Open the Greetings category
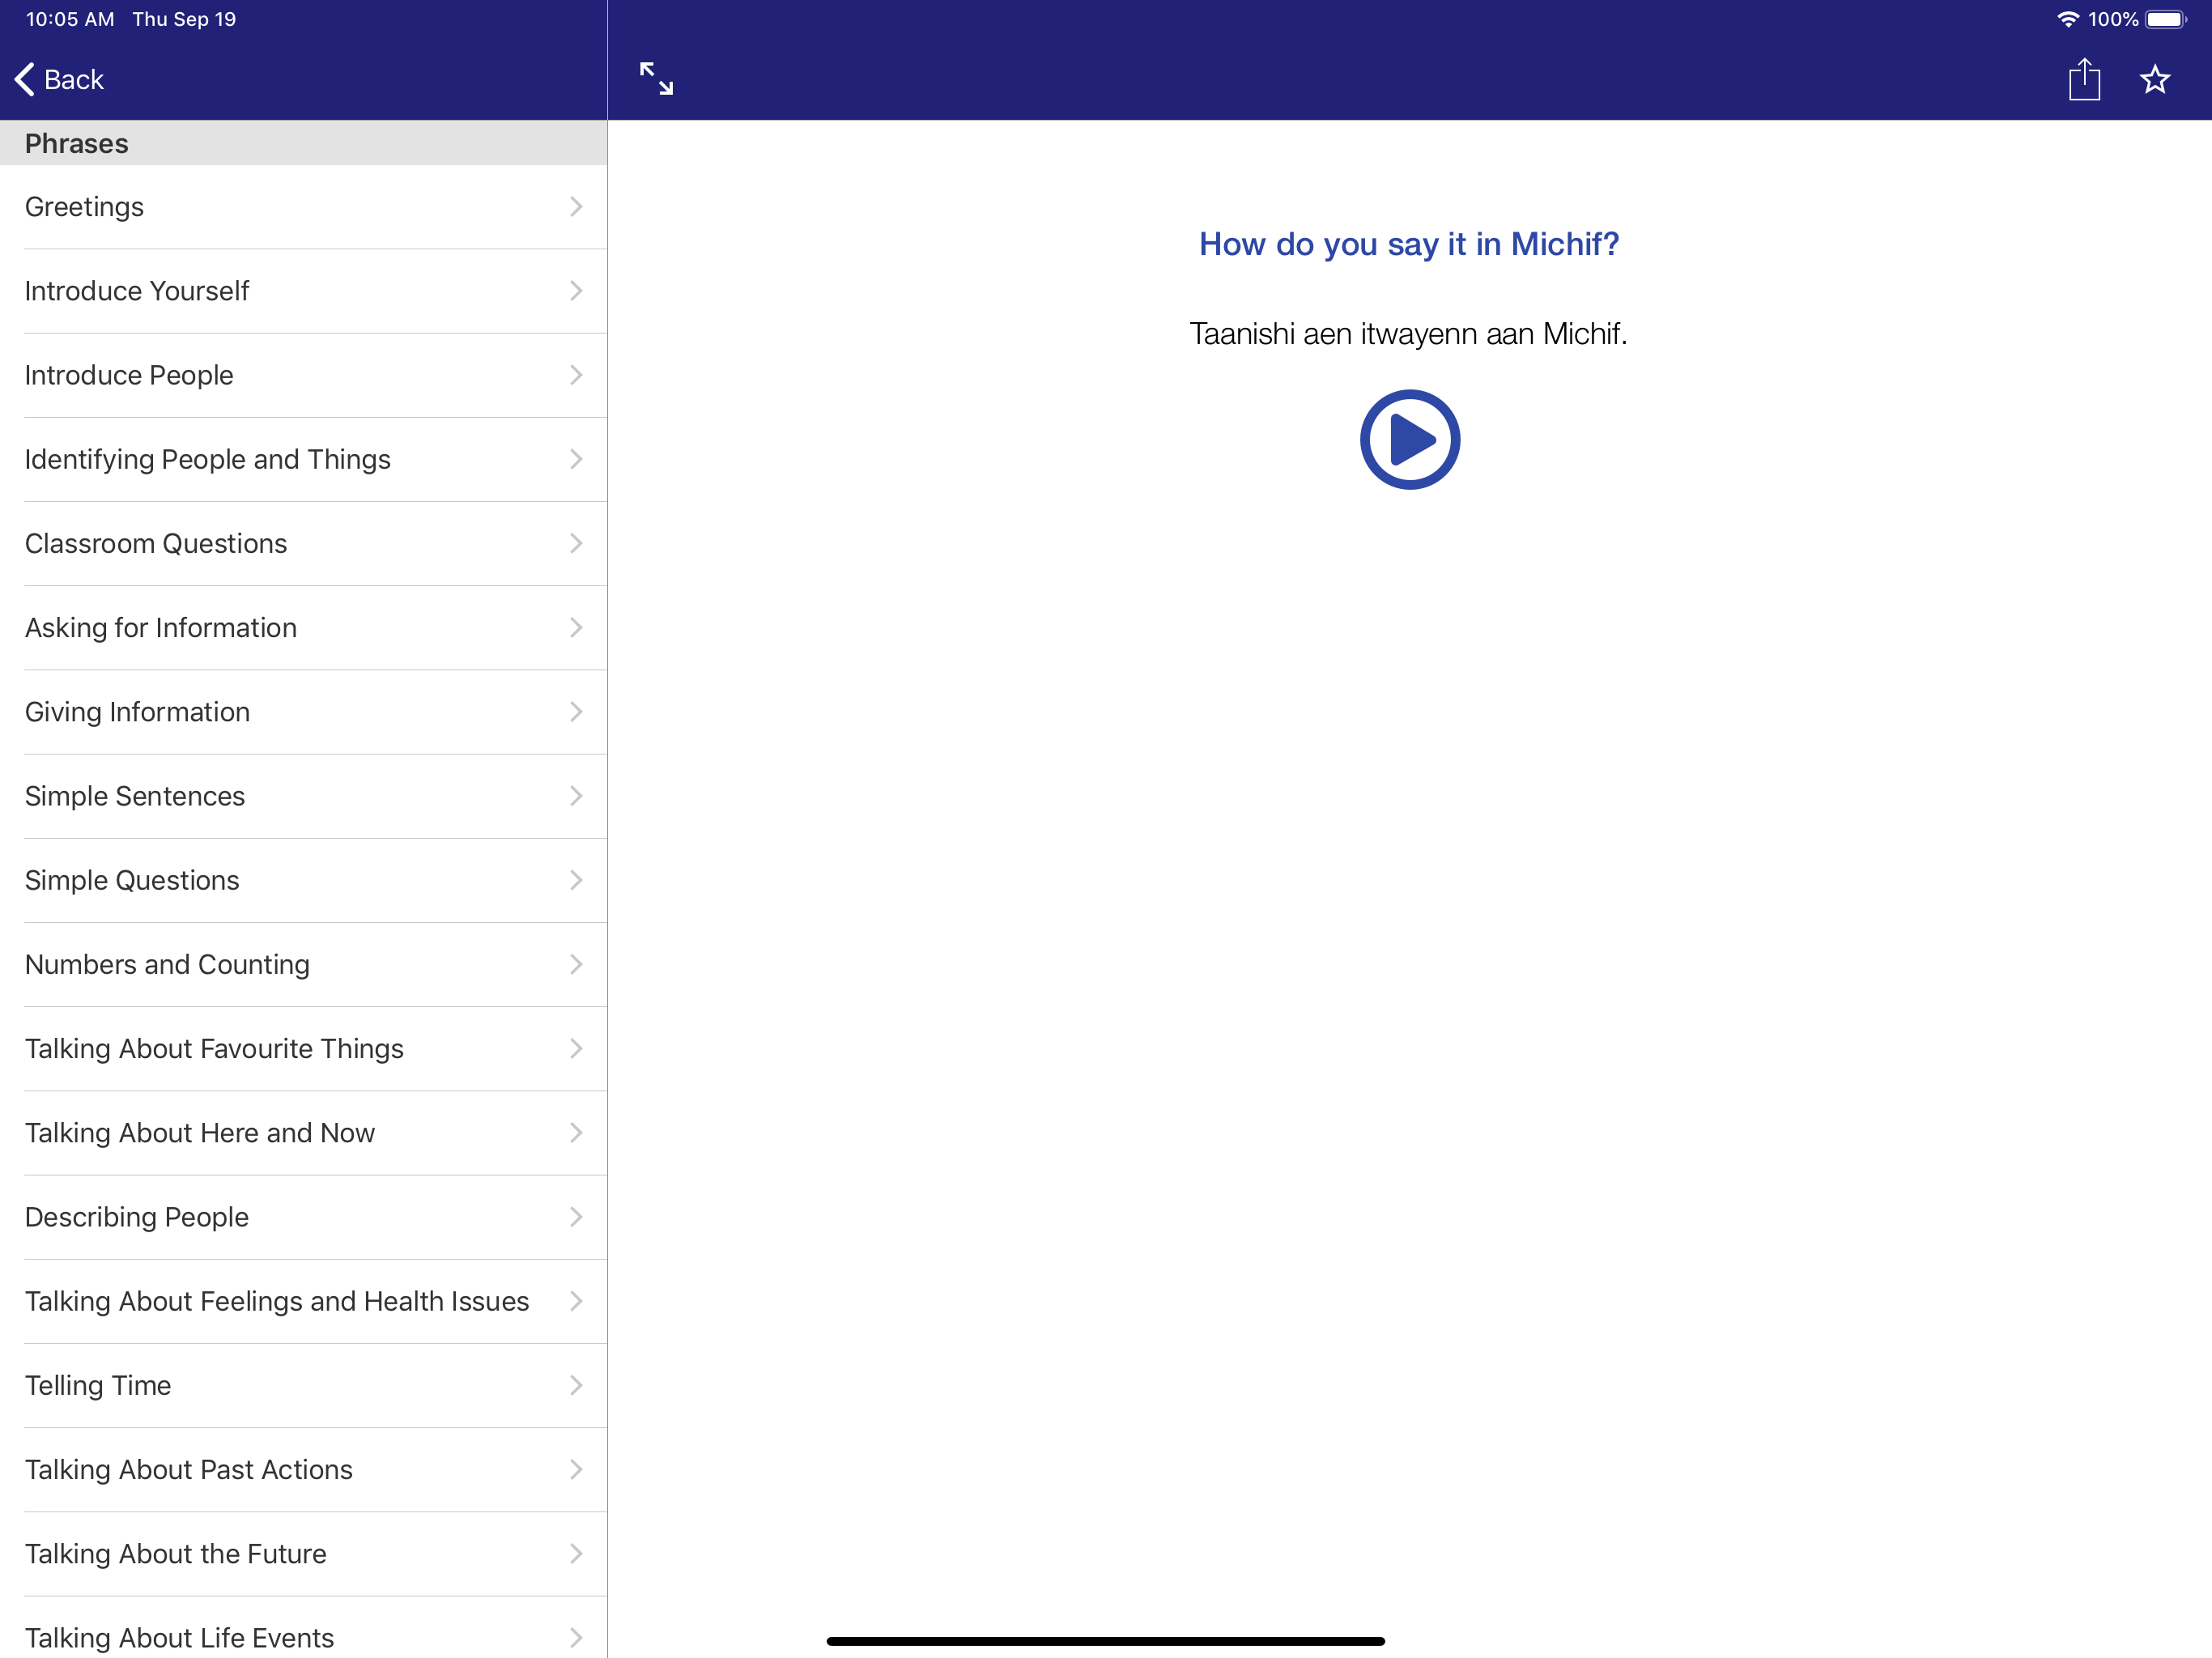This screenshot has width=2212, height=1658. [303, 207]
